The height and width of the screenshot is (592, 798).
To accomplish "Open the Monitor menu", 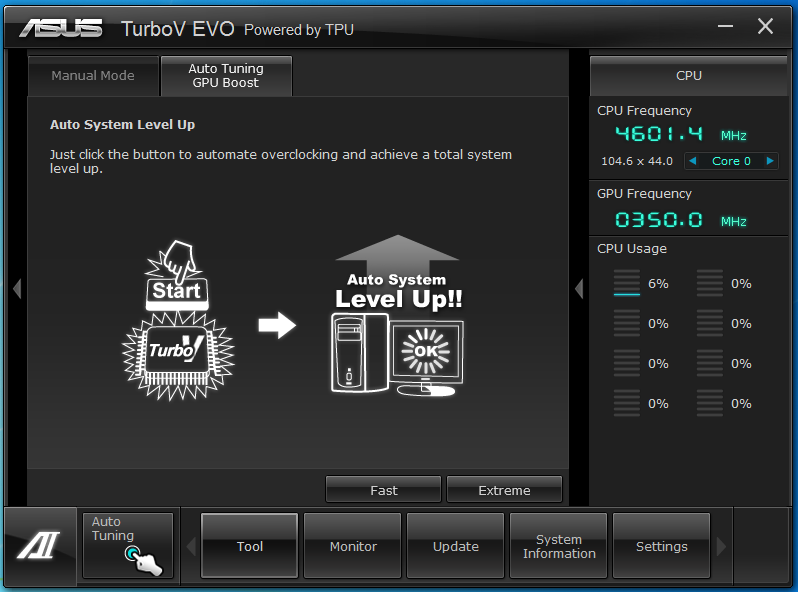I will coord(353,546).
